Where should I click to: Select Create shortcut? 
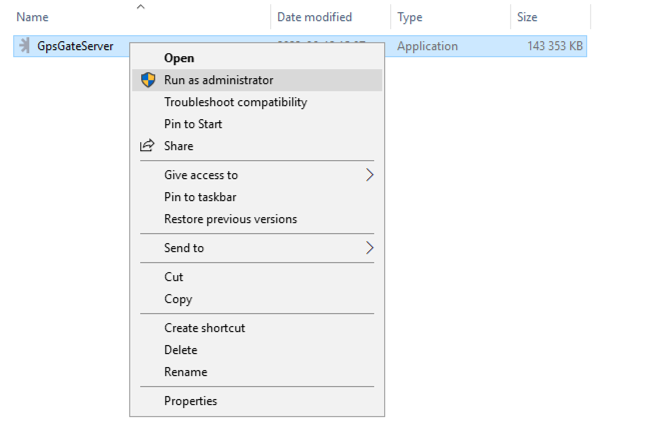(x=257, y=328)
